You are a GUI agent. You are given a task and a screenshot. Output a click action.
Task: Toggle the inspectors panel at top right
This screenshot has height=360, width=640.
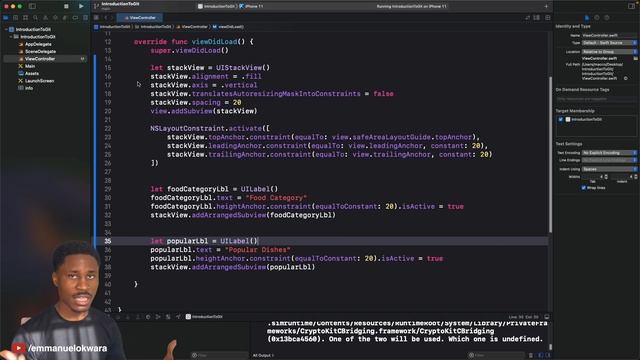631,6
